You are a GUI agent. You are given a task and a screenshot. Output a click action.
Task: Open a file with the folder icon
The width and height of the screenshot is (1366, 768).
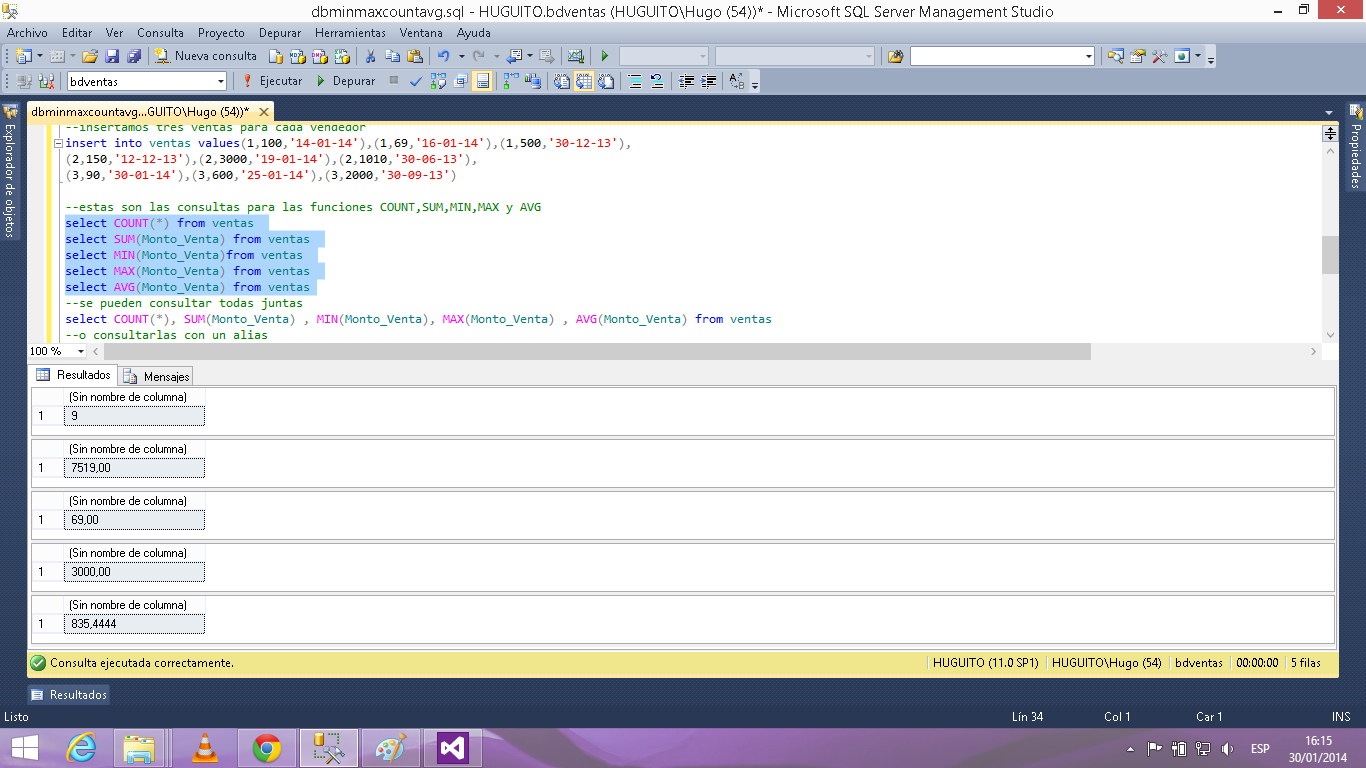[90, 56]
